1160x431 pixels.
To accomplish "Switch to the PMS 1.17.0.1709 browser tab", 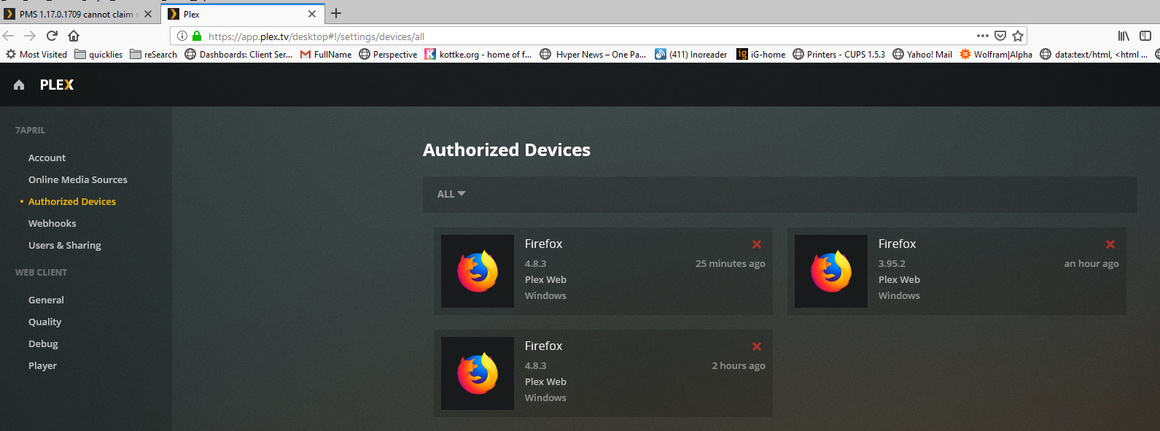I will pos(79,13).
